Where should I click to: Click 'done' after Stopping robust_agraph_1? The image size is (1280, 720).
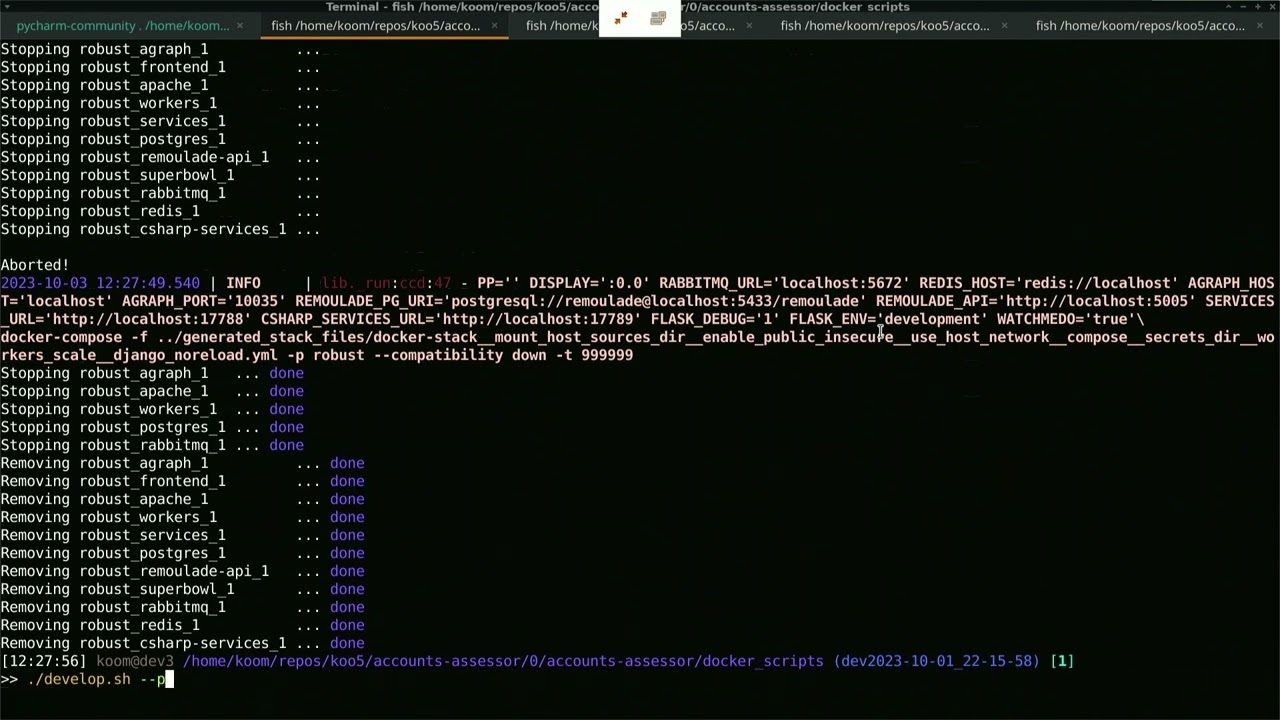click(286, 373)
